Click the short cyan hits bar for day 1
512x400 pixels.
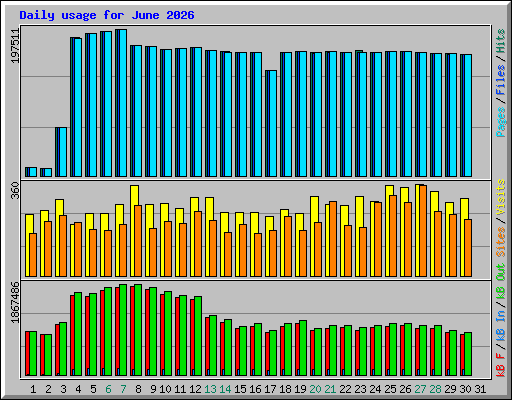(33, 172)
